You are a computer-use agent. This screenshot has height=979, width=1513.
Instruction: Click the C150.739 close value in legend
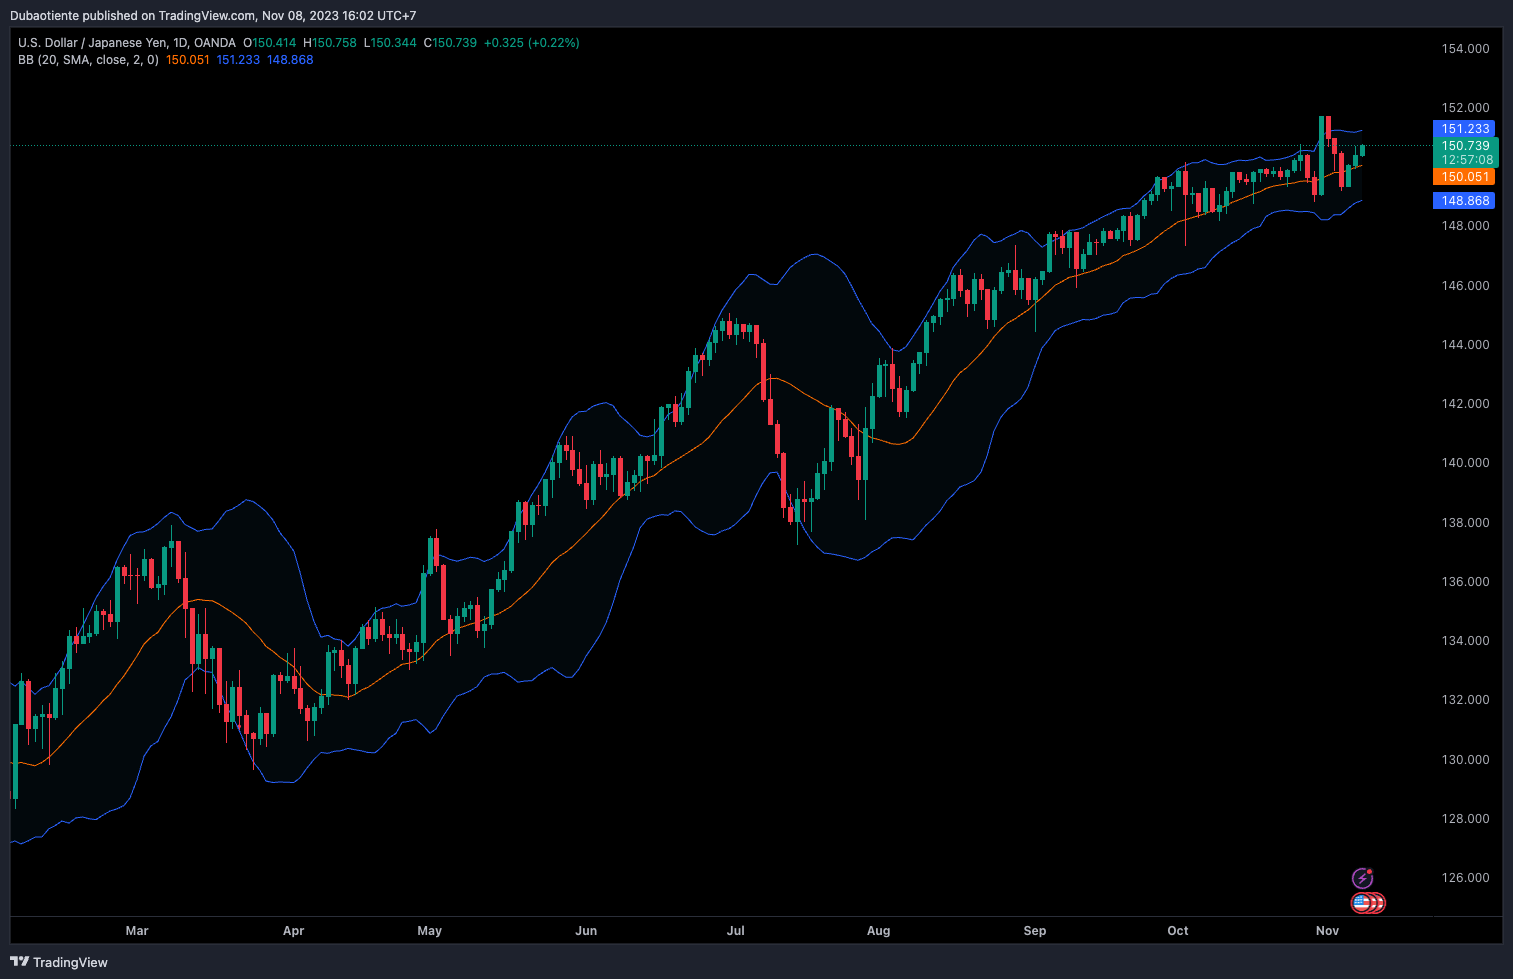coord(450,43)
